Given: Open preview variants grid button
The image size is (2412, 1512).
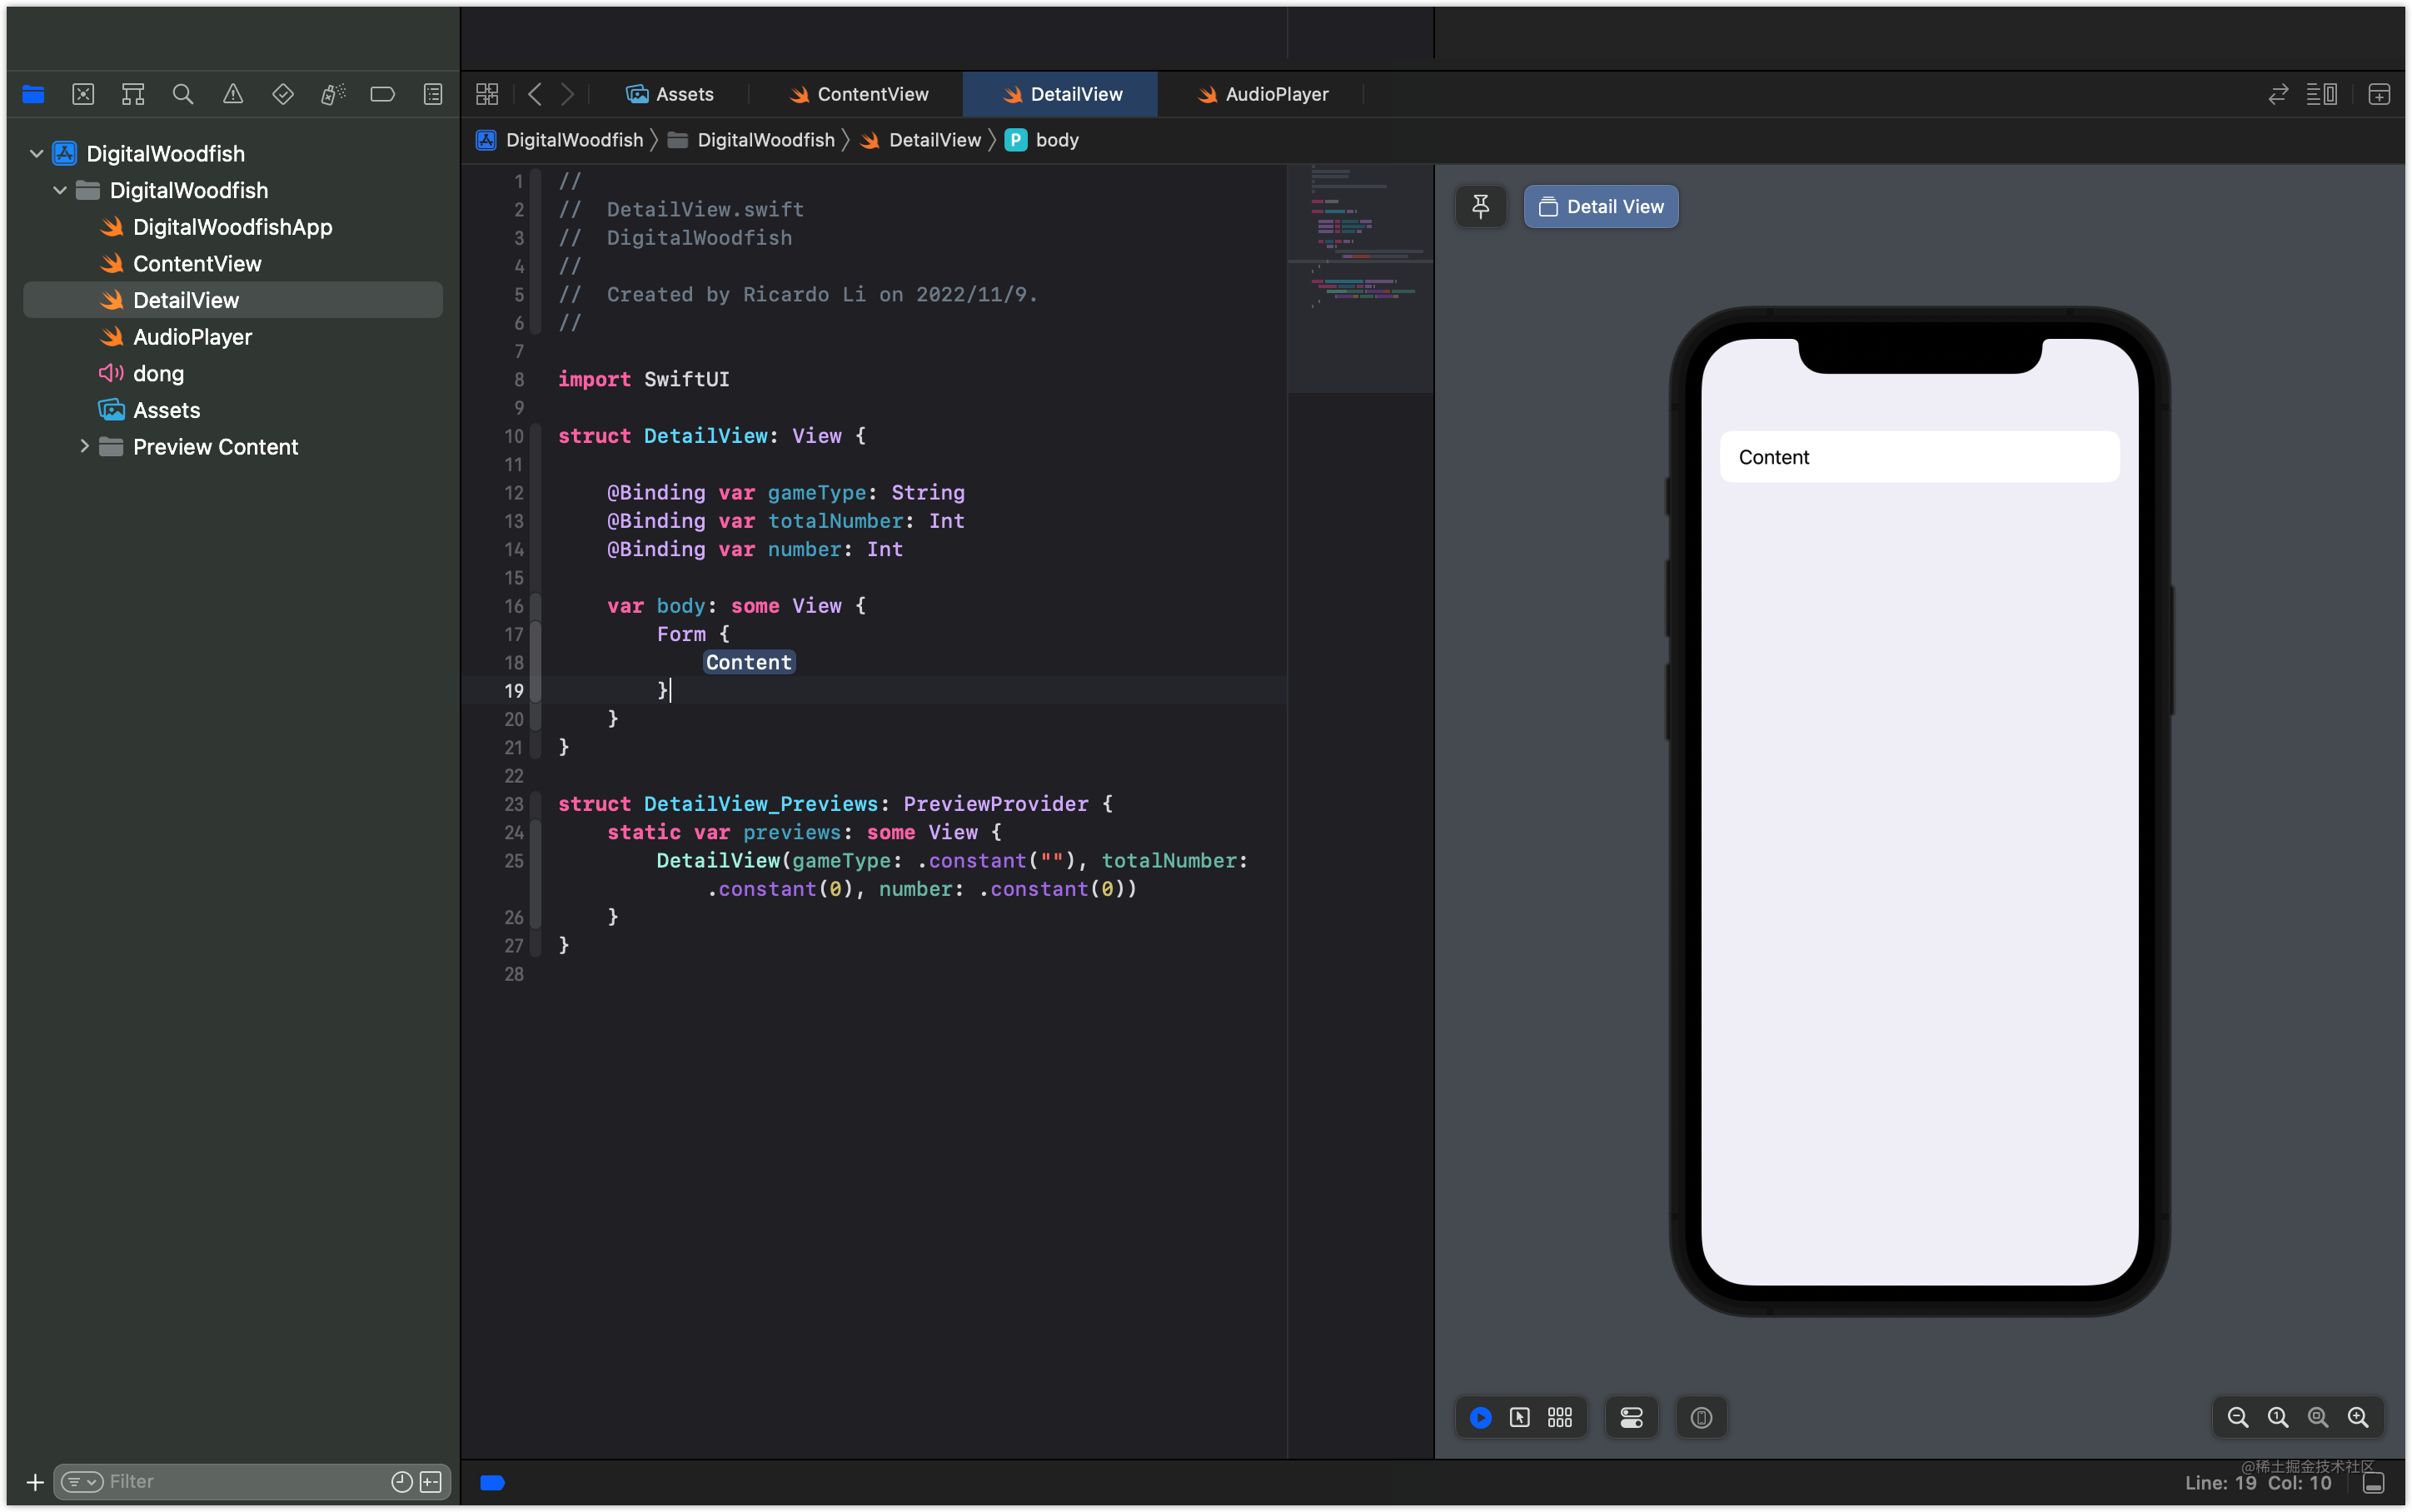Looking at the screenshot, I should coord(1560,1417).
